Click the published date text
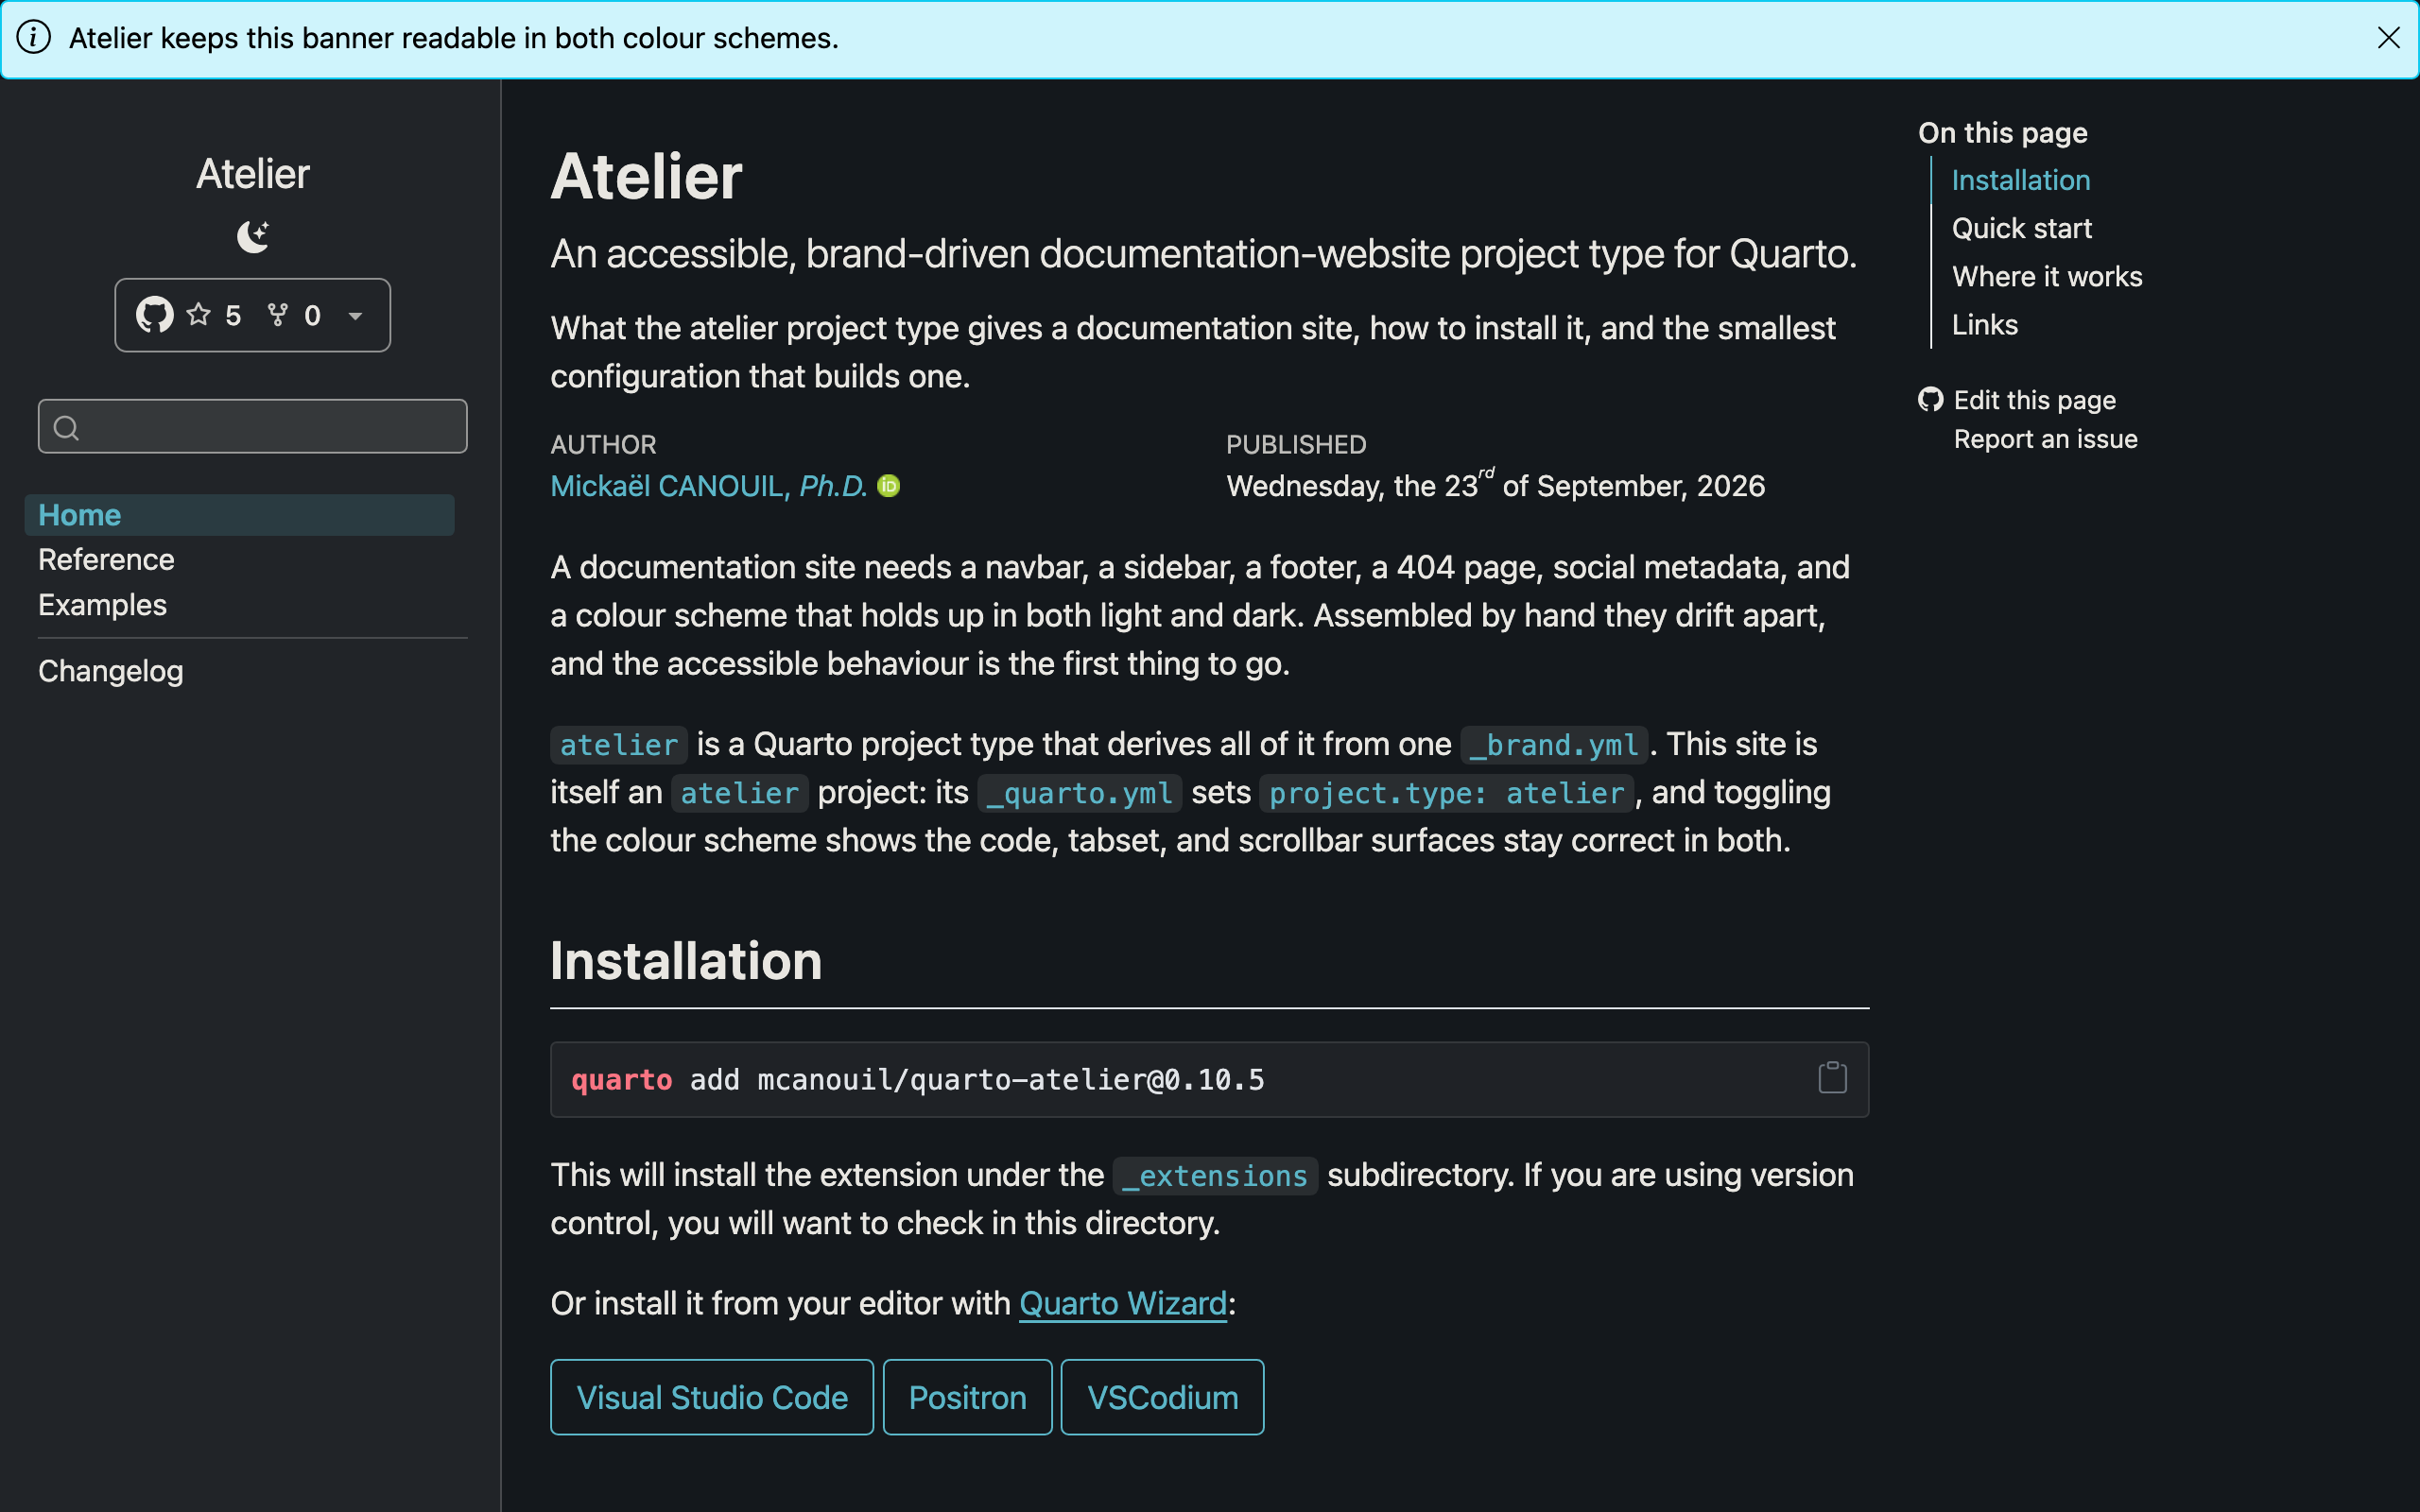2420x1512 pixels. 1496,485
